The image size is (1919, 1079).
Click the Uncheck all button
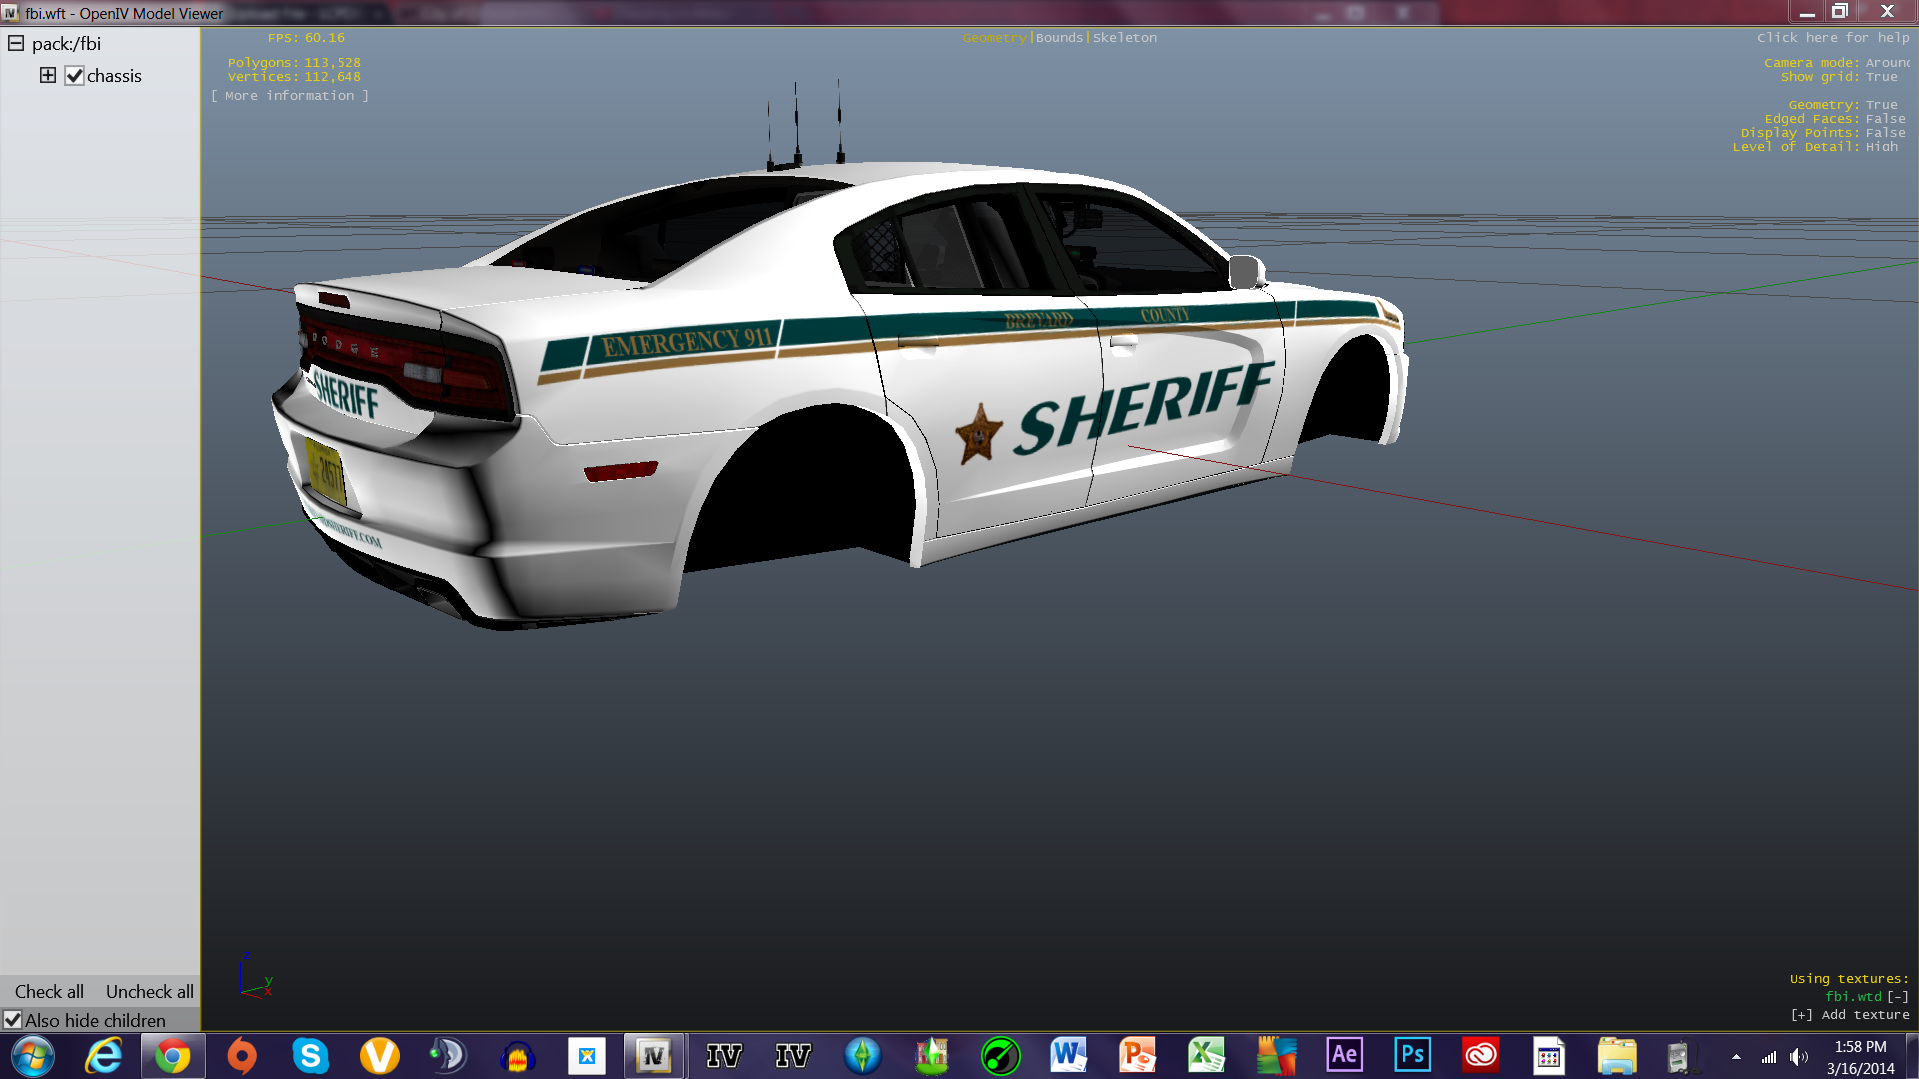[x=149, y=991]
